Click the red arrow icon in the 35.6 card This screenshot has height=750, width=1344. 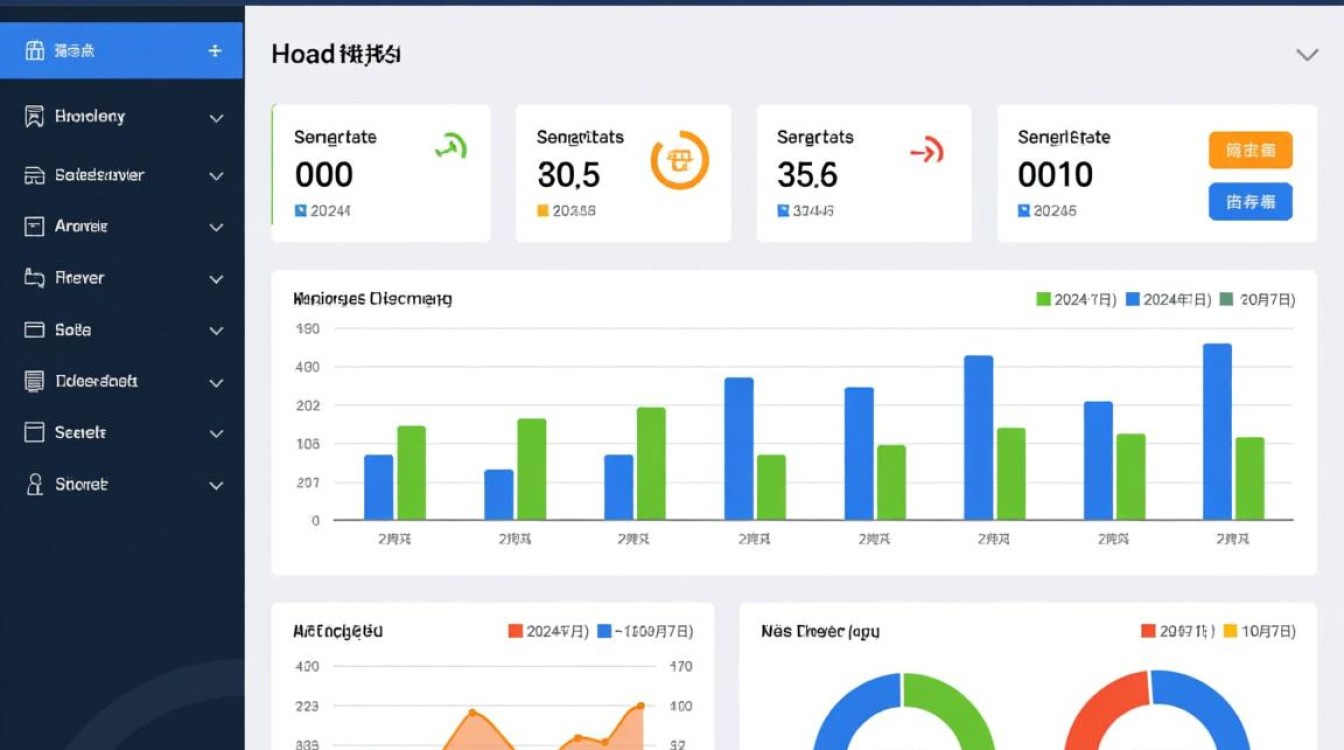point(926,152)
